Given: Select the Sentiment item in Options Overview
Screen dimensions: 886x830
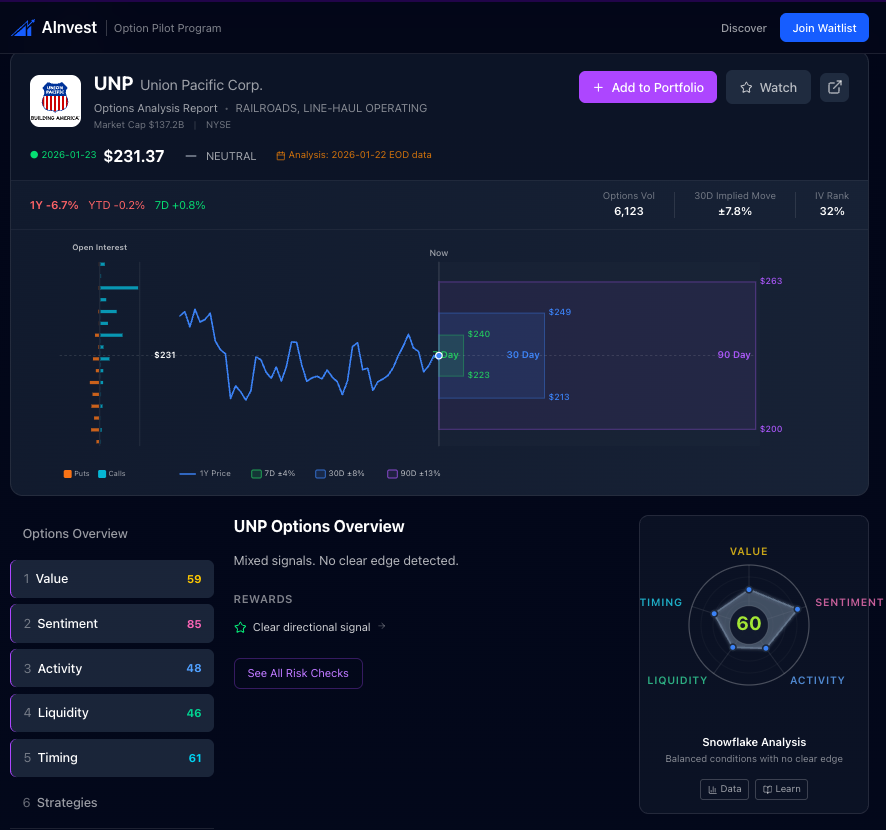Looking at the screenshot, I should coord(111,623).
